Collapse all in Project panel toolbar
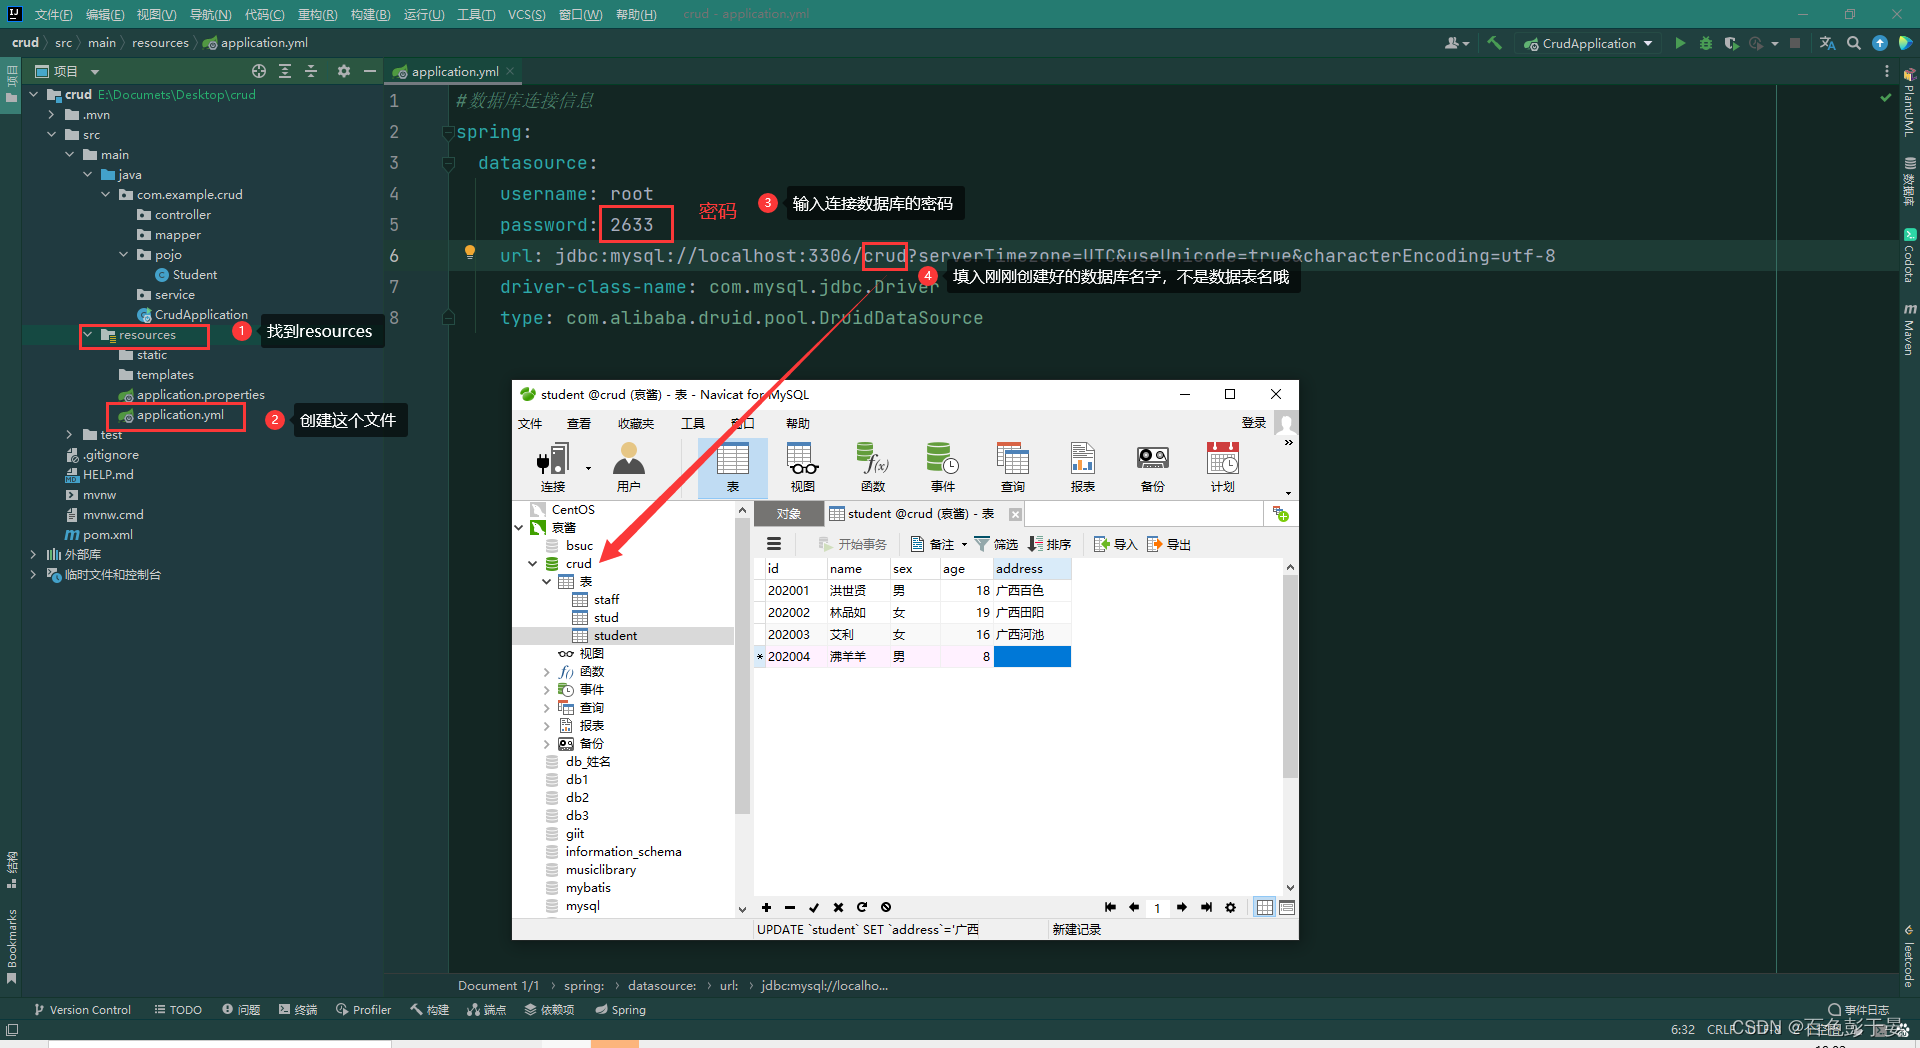 311,71
